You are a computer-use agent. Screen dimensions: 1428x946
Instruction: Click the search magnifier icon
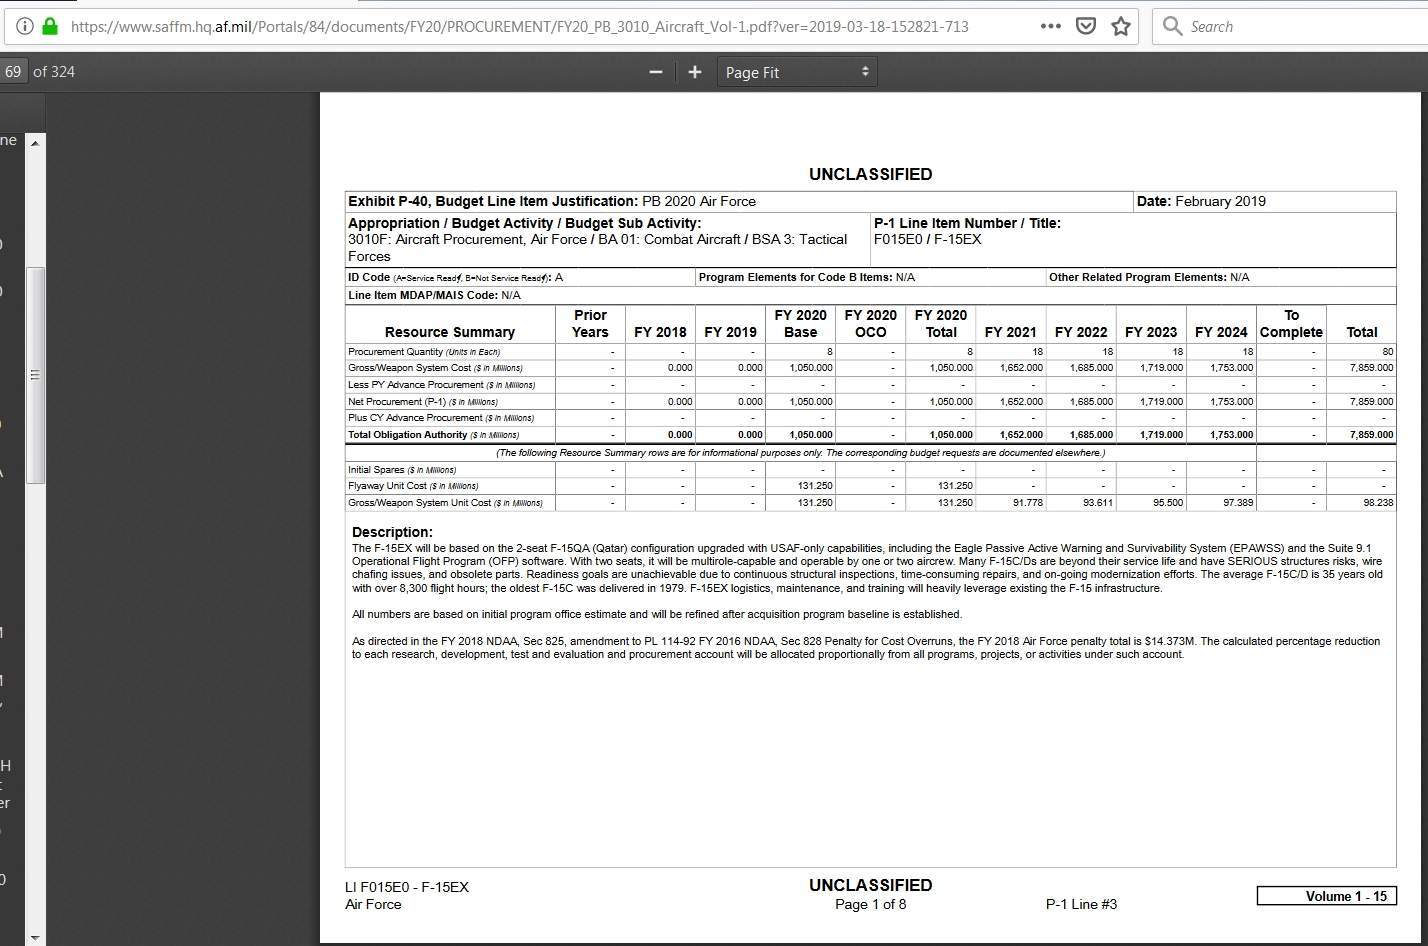[1172, 27]
